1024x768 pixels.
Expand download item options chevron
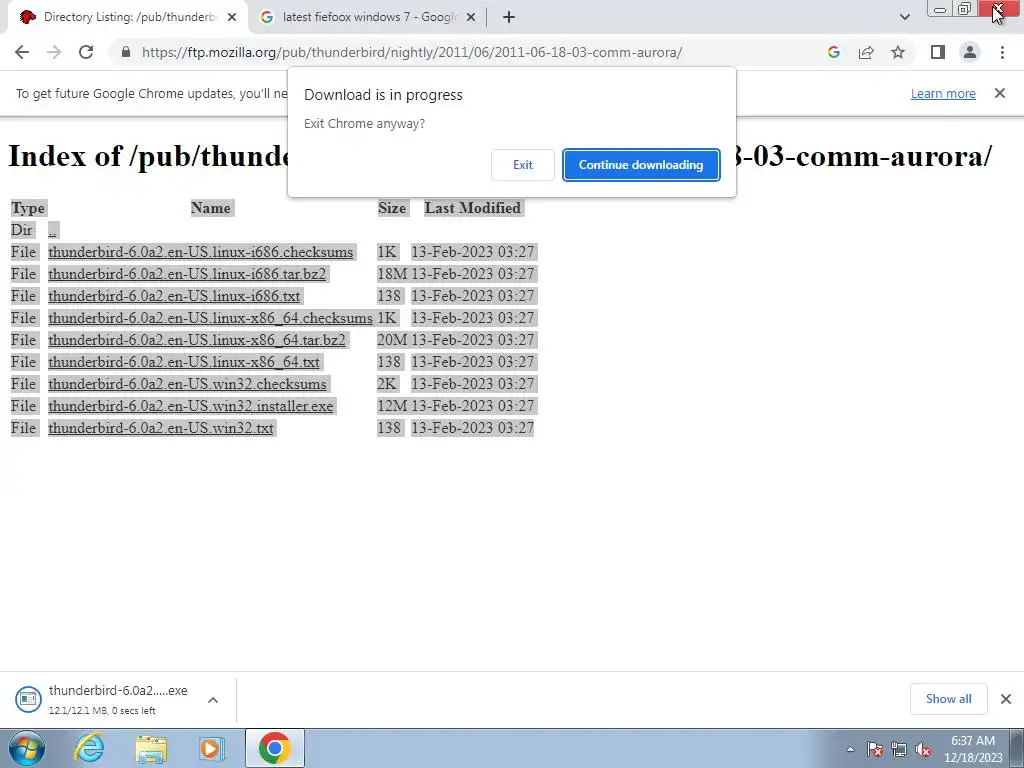(x=213, y=700)
